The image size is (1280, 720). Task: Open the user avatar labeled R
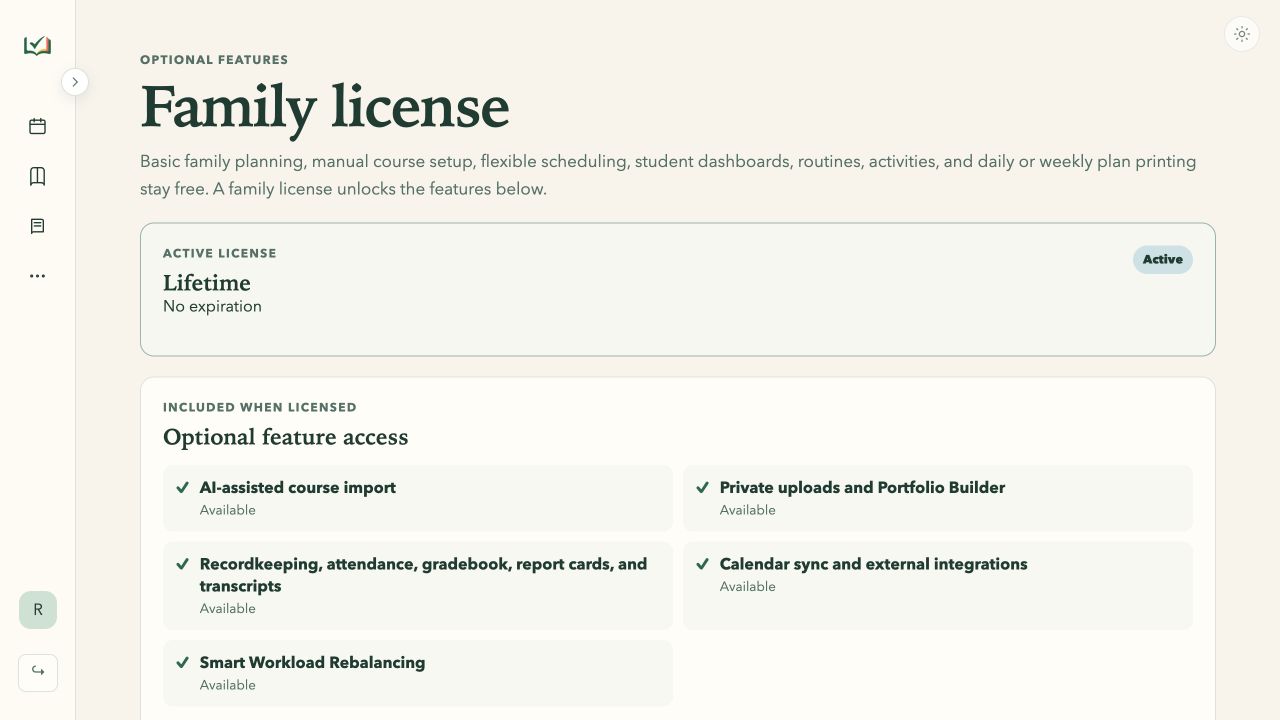pos(38,610)
